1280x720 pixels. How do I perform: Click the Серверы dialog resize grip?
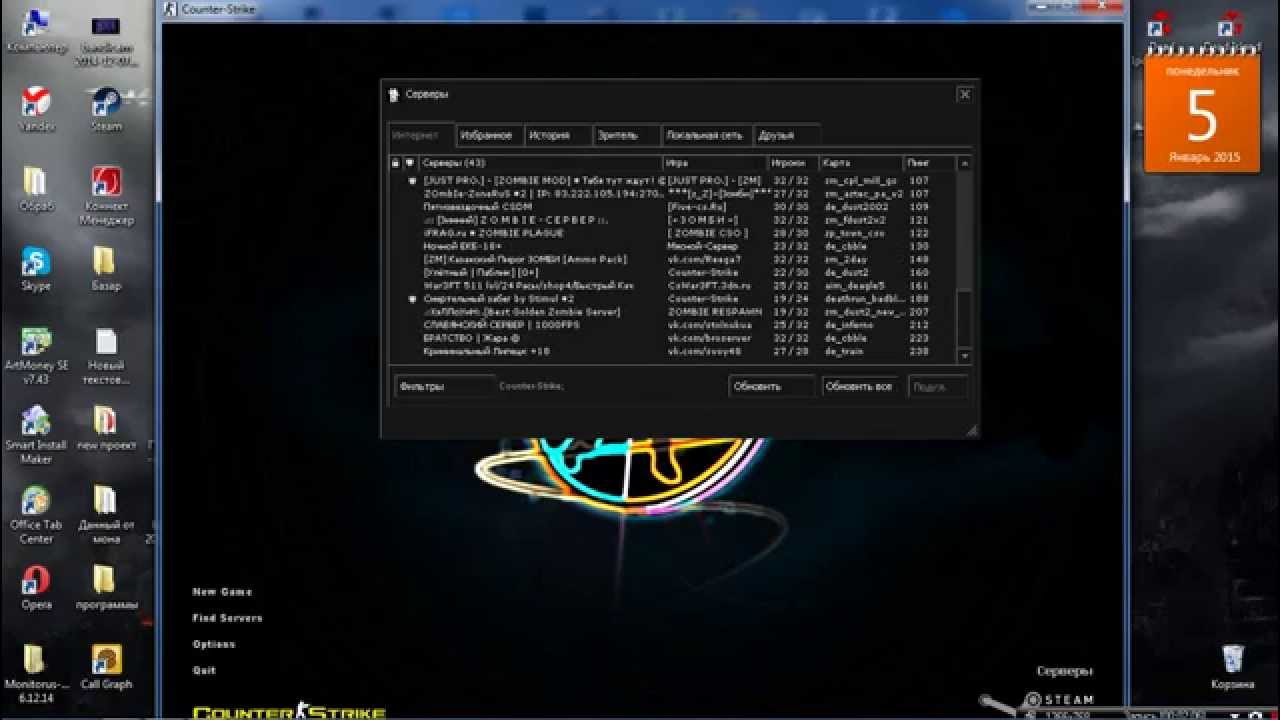971,430
